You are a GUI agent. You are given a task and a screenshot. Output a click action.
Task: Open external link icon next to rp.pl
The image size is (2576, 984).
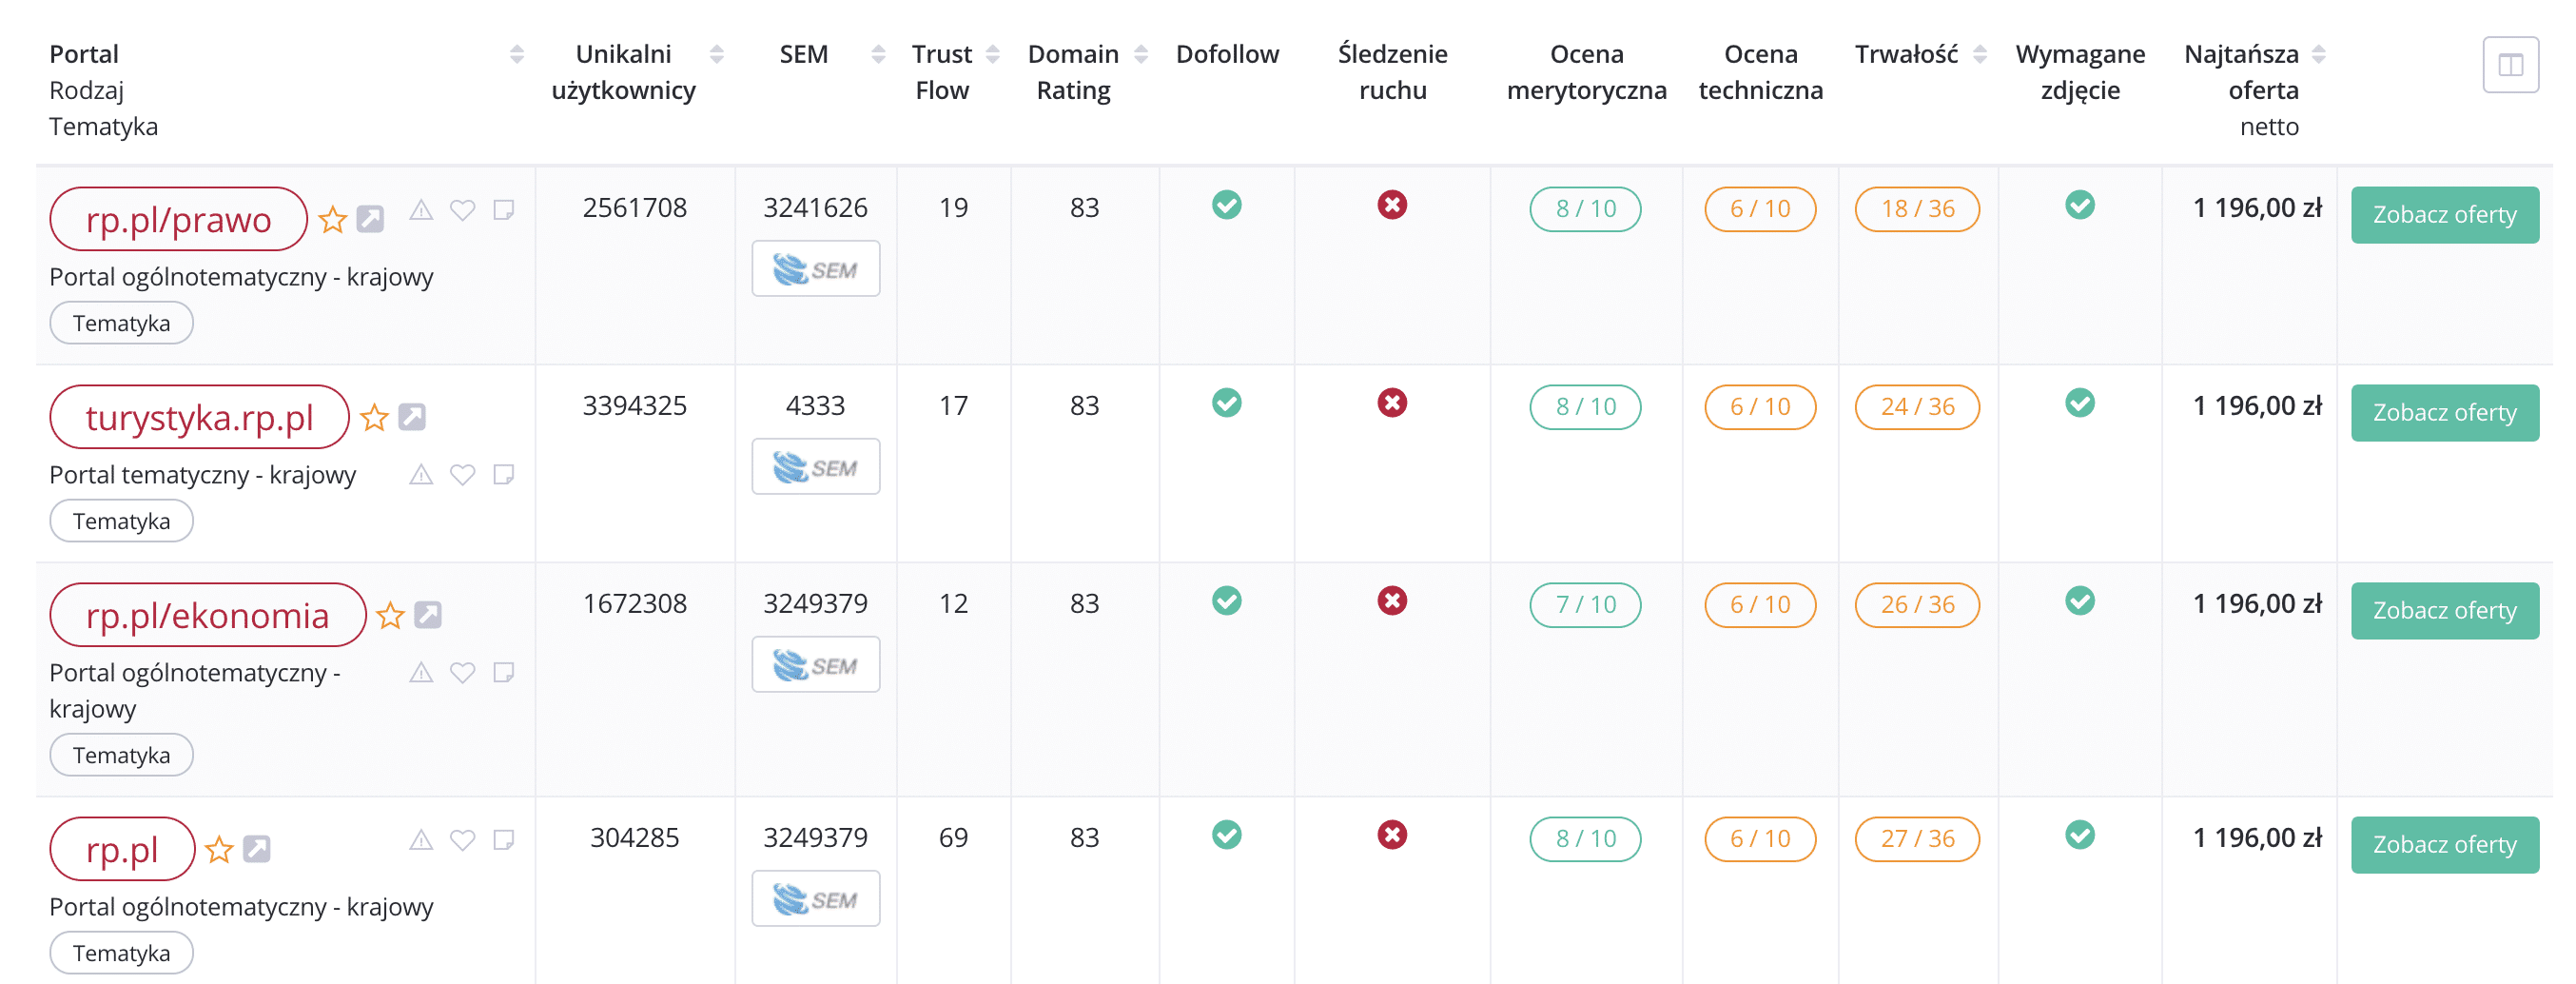pyautogui.click(x=257, y=849)
